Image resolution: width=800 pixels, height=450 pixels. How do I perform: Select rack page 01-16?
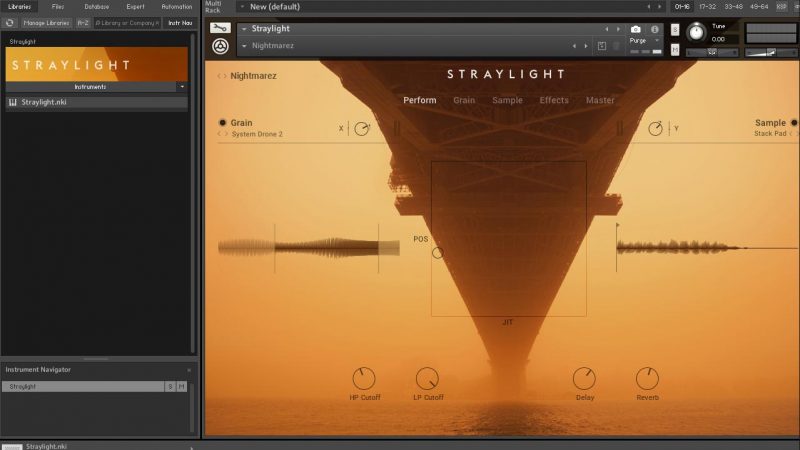(x=682, y=7)
